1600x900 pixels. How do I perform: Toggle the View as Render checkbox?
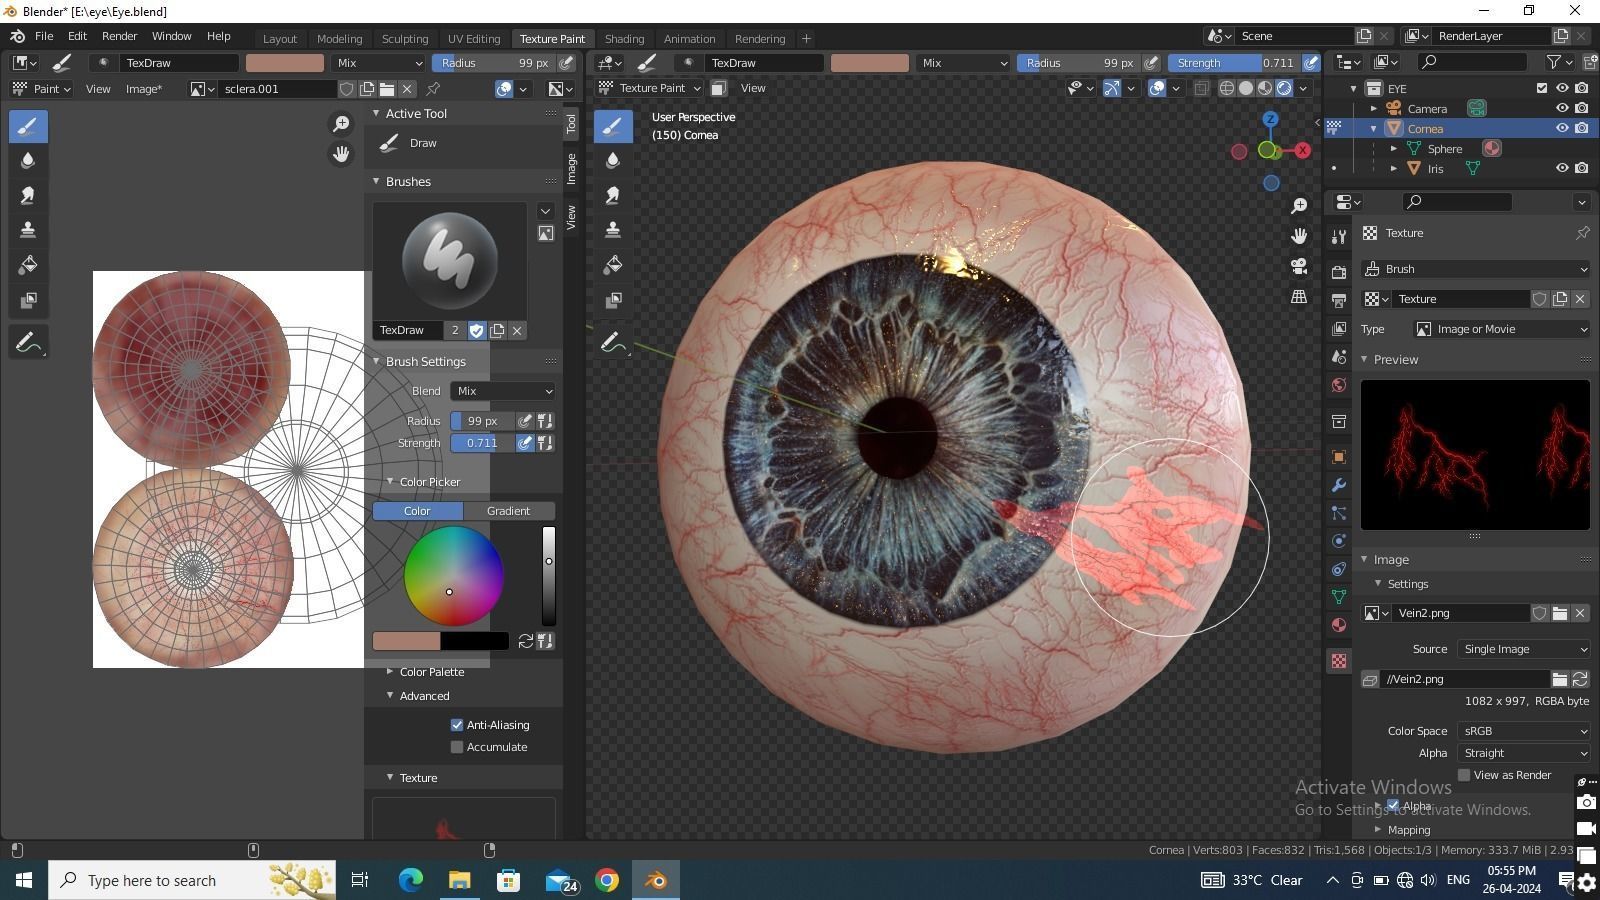coord(1464,775)
